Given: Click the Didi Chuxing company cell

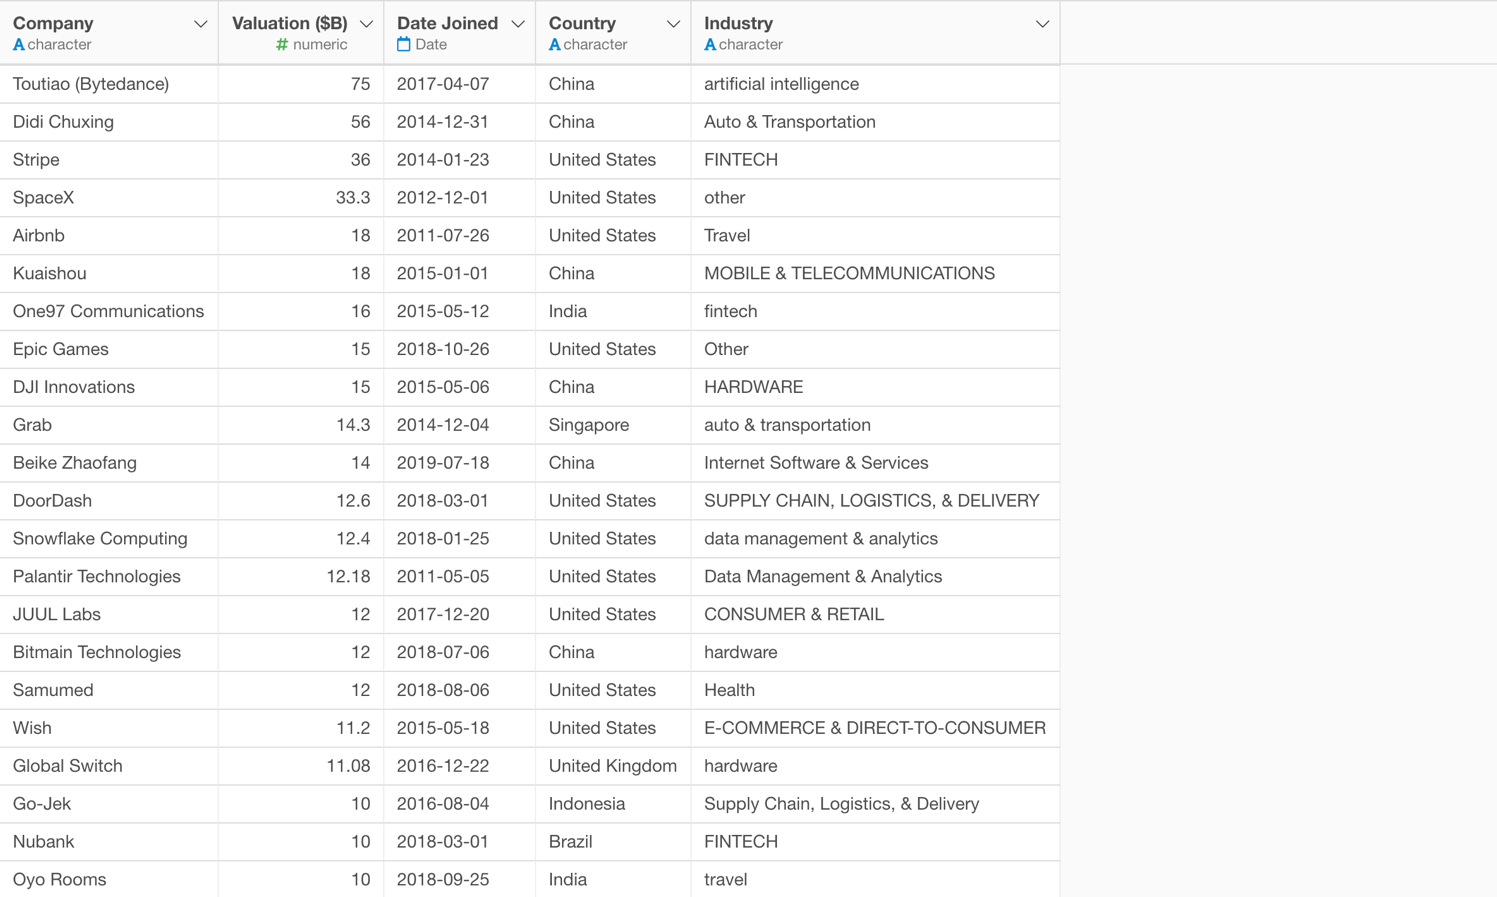Looking at the screenshot, I should (109, 122).
